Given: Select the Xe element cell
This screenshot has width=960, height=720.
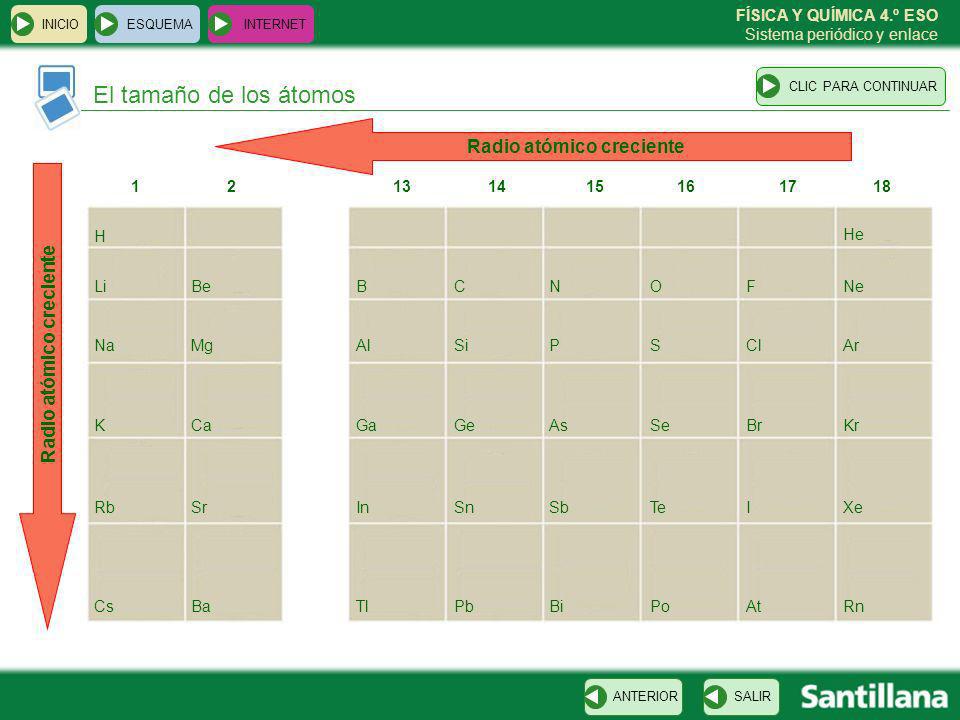Looking at the screenshot, I should click(x=884, y=481).
